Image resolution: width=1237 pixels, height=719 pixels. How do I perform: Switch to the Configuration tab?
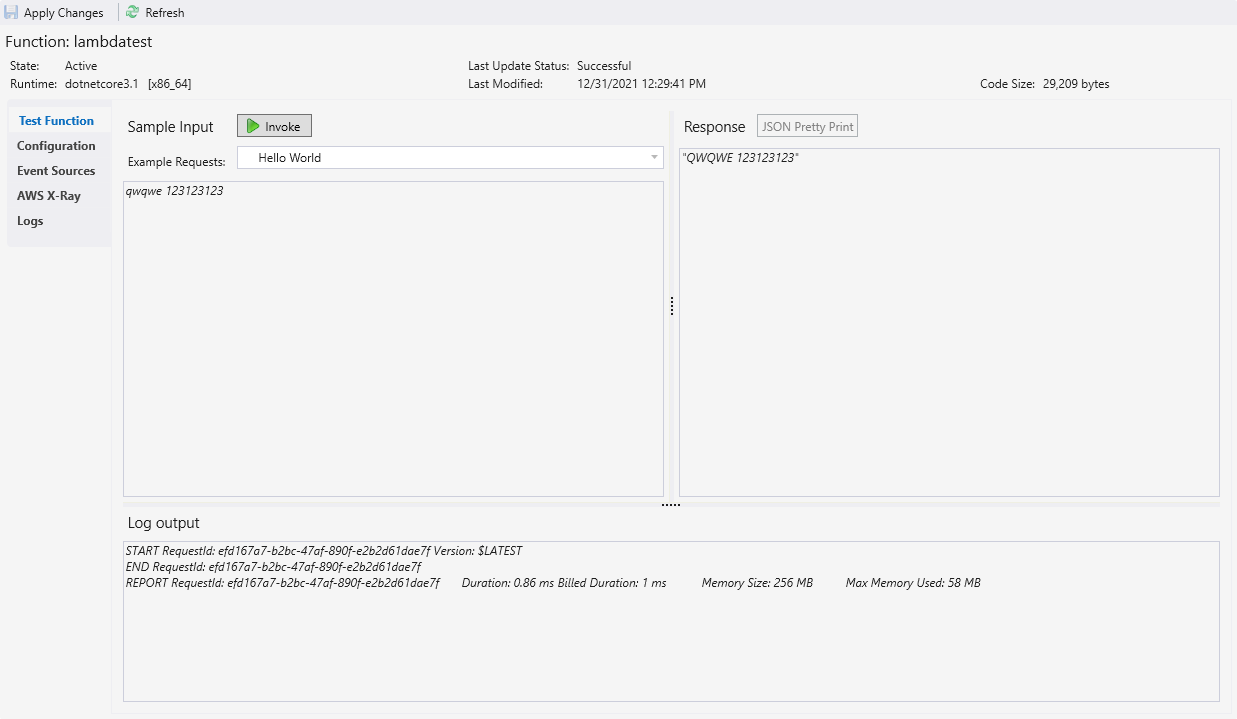pyautogui.click(x=56, y=146)
